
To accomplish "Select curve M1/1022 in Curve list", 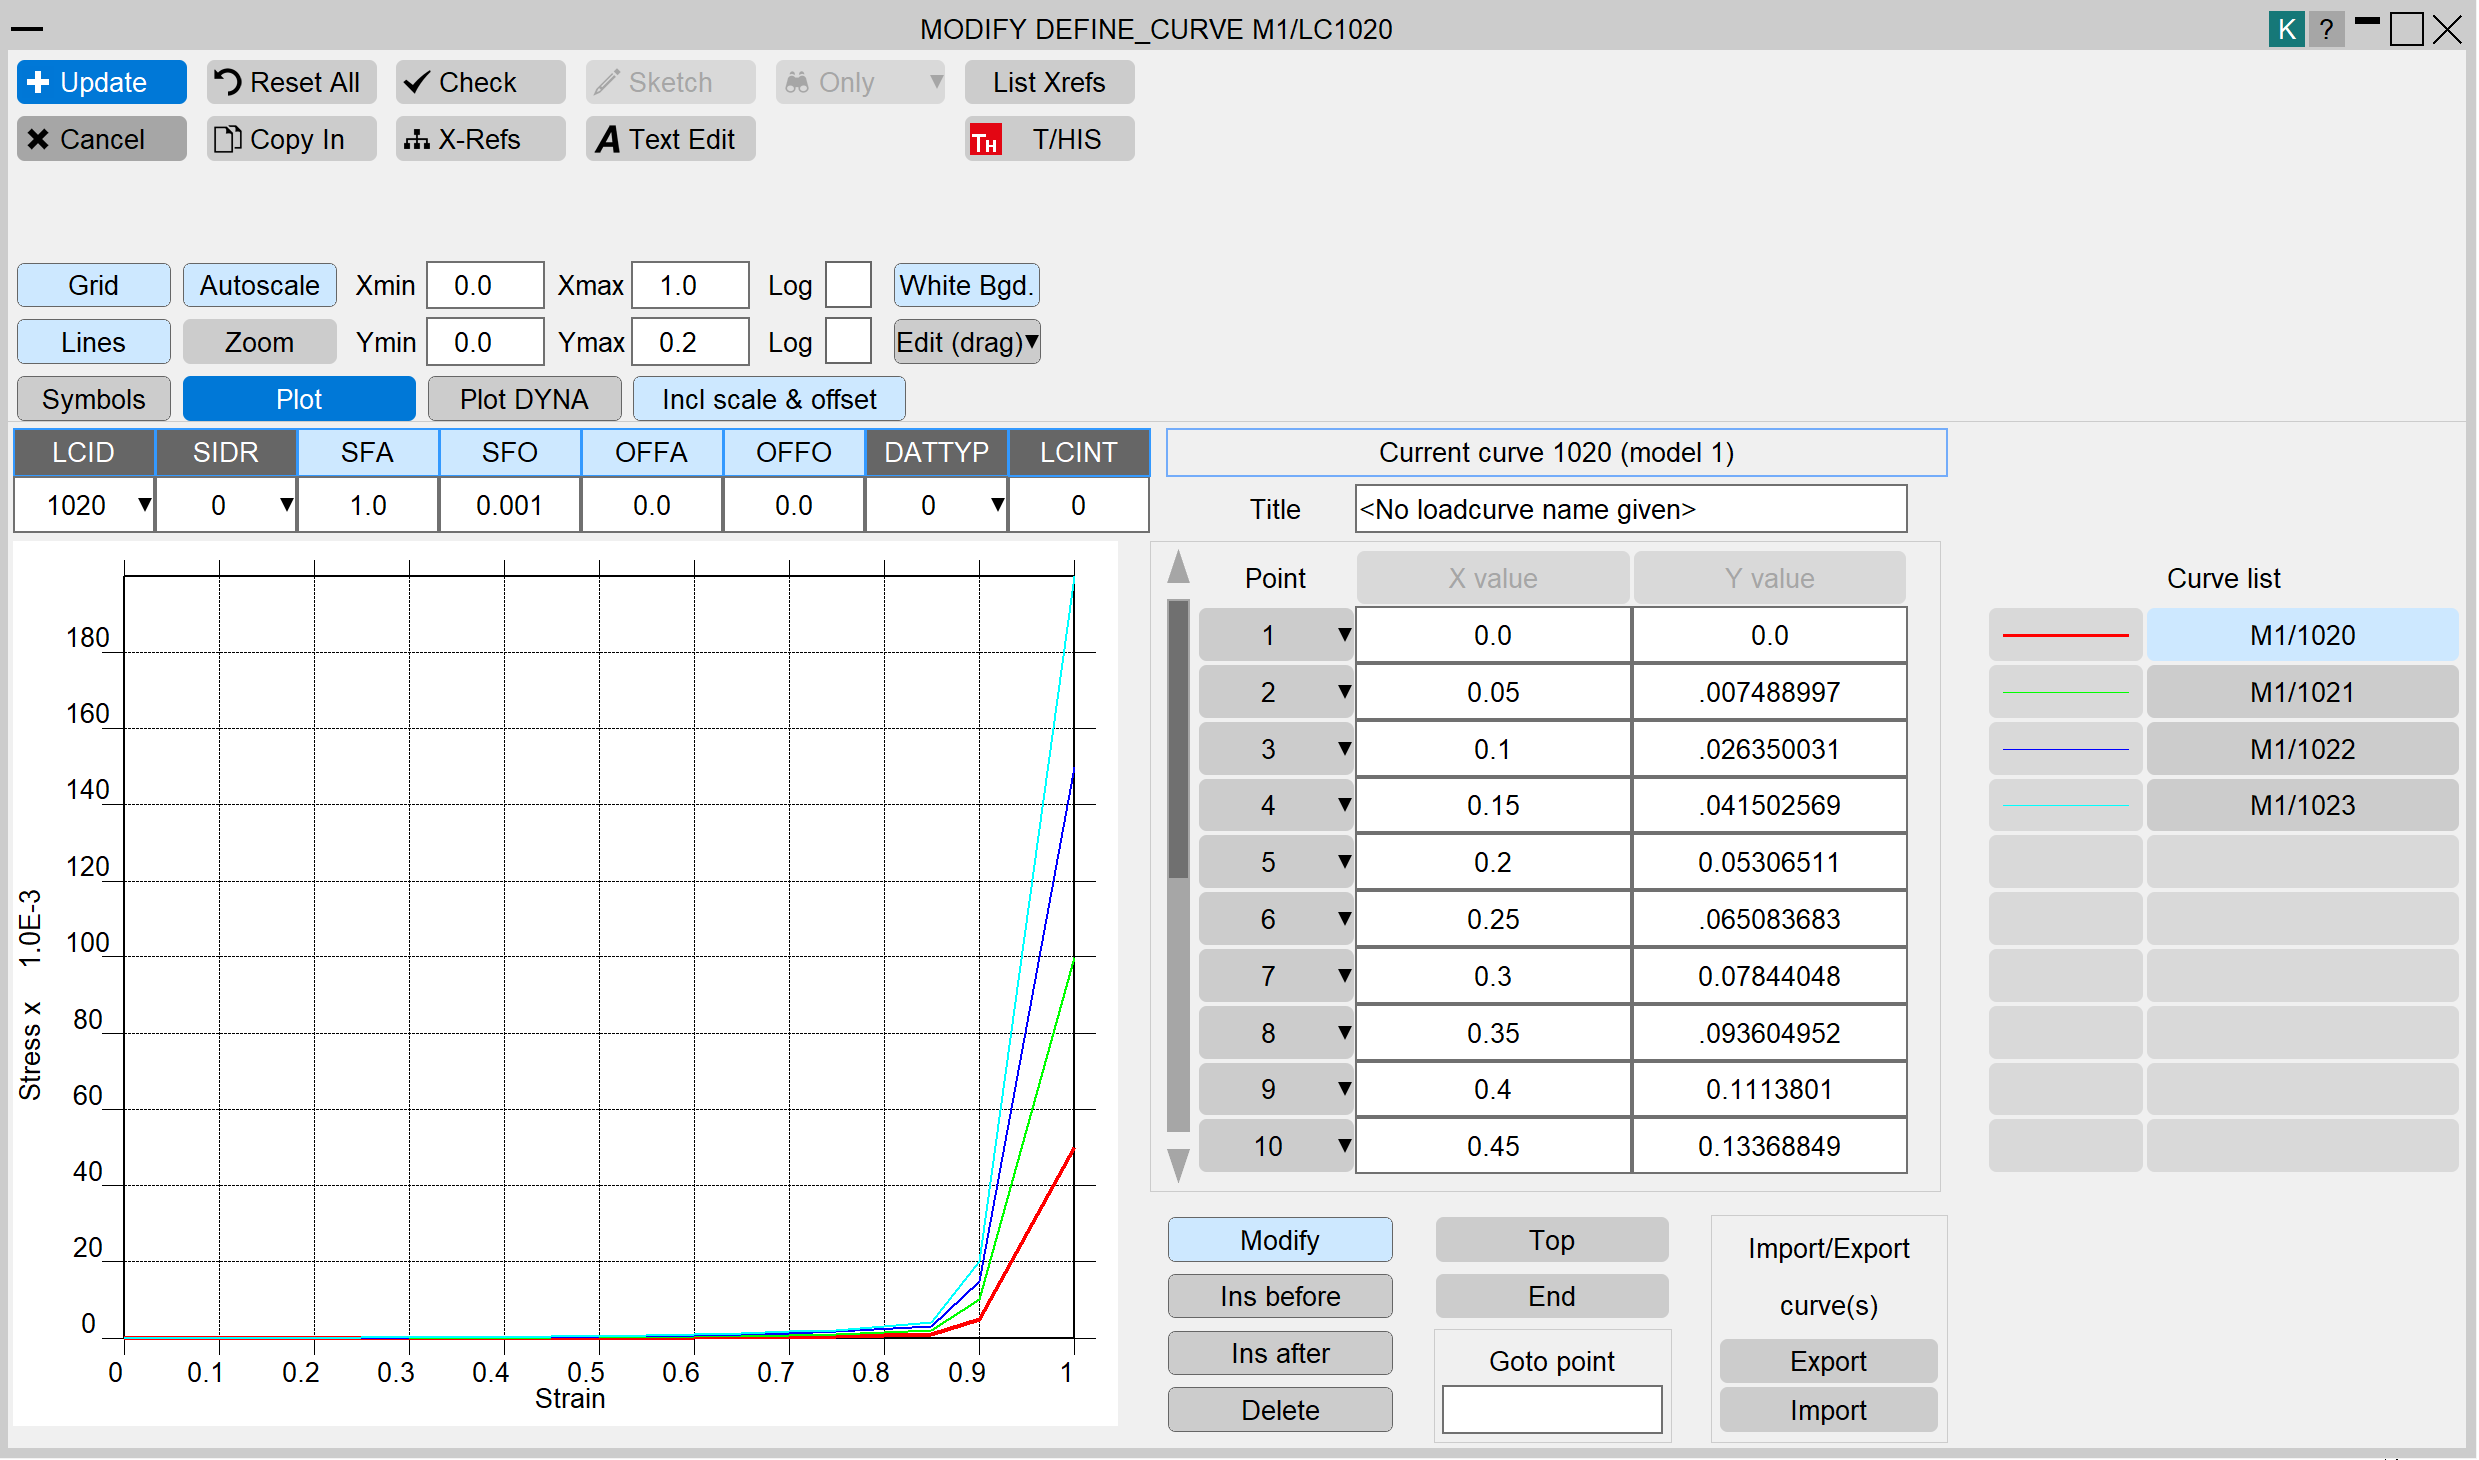I will coord(2302,749).
